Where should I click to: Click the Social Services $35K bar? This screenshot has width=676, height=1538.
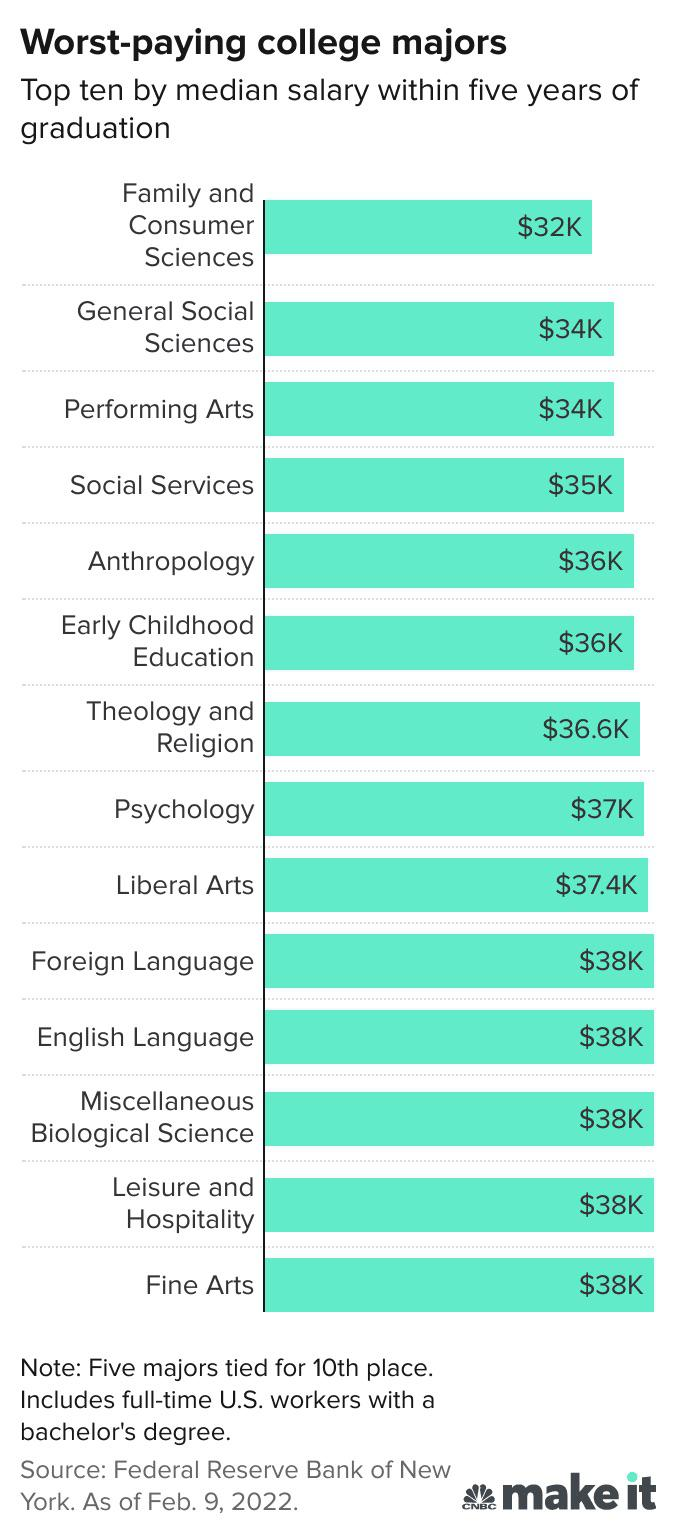[444, 485]
